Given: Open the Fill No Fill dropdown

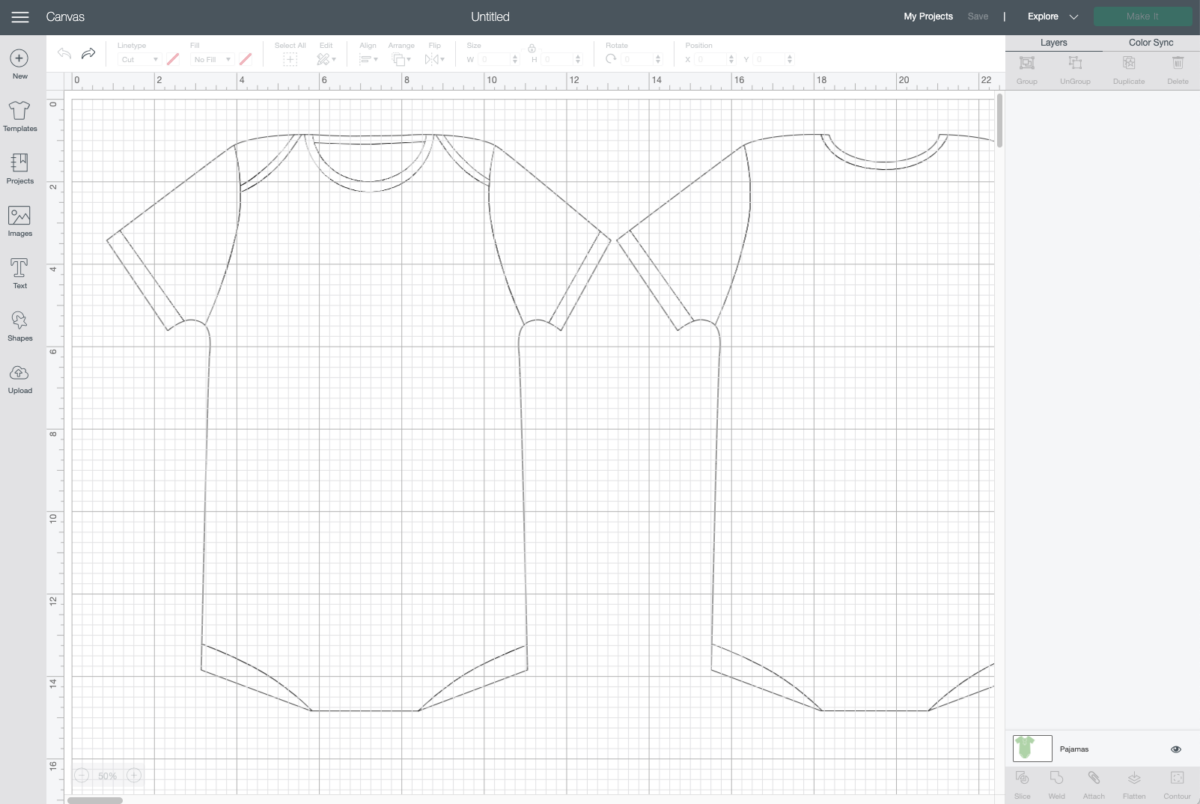Looking at the screenshot, I should tap(212, 60).
